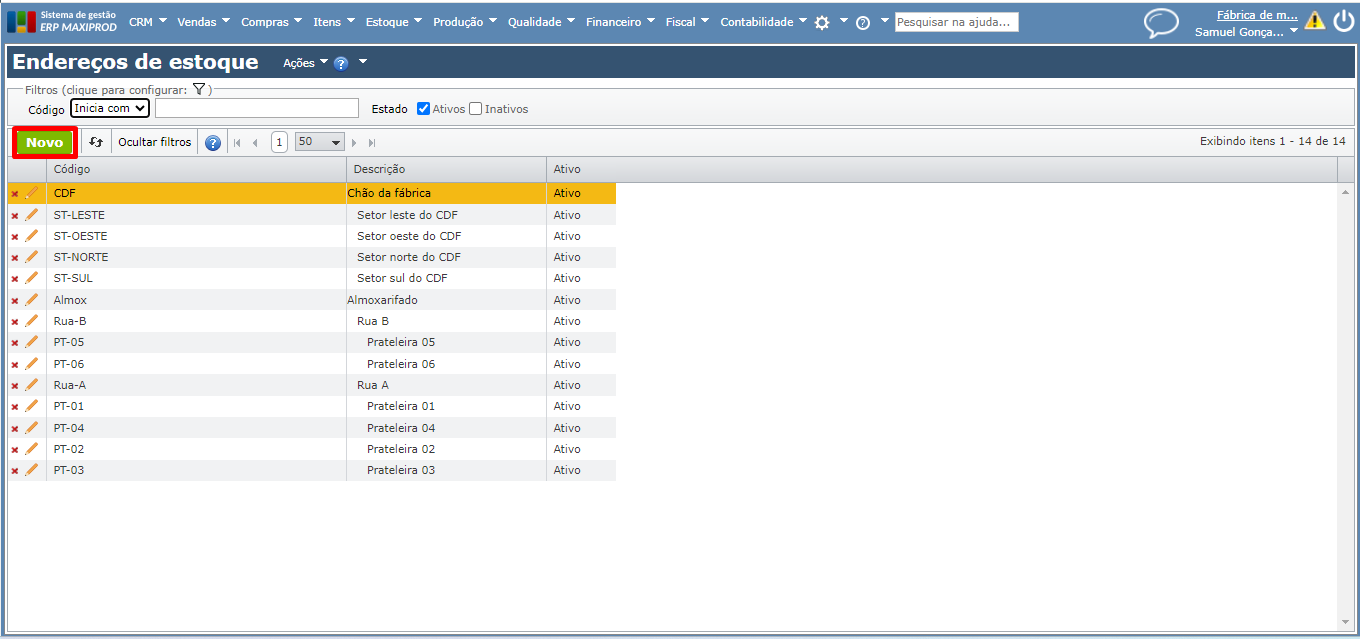This screenshot has height=639, width=1360.
Task: Open the chat speech bubble icon
Action: pos(1161,22)
